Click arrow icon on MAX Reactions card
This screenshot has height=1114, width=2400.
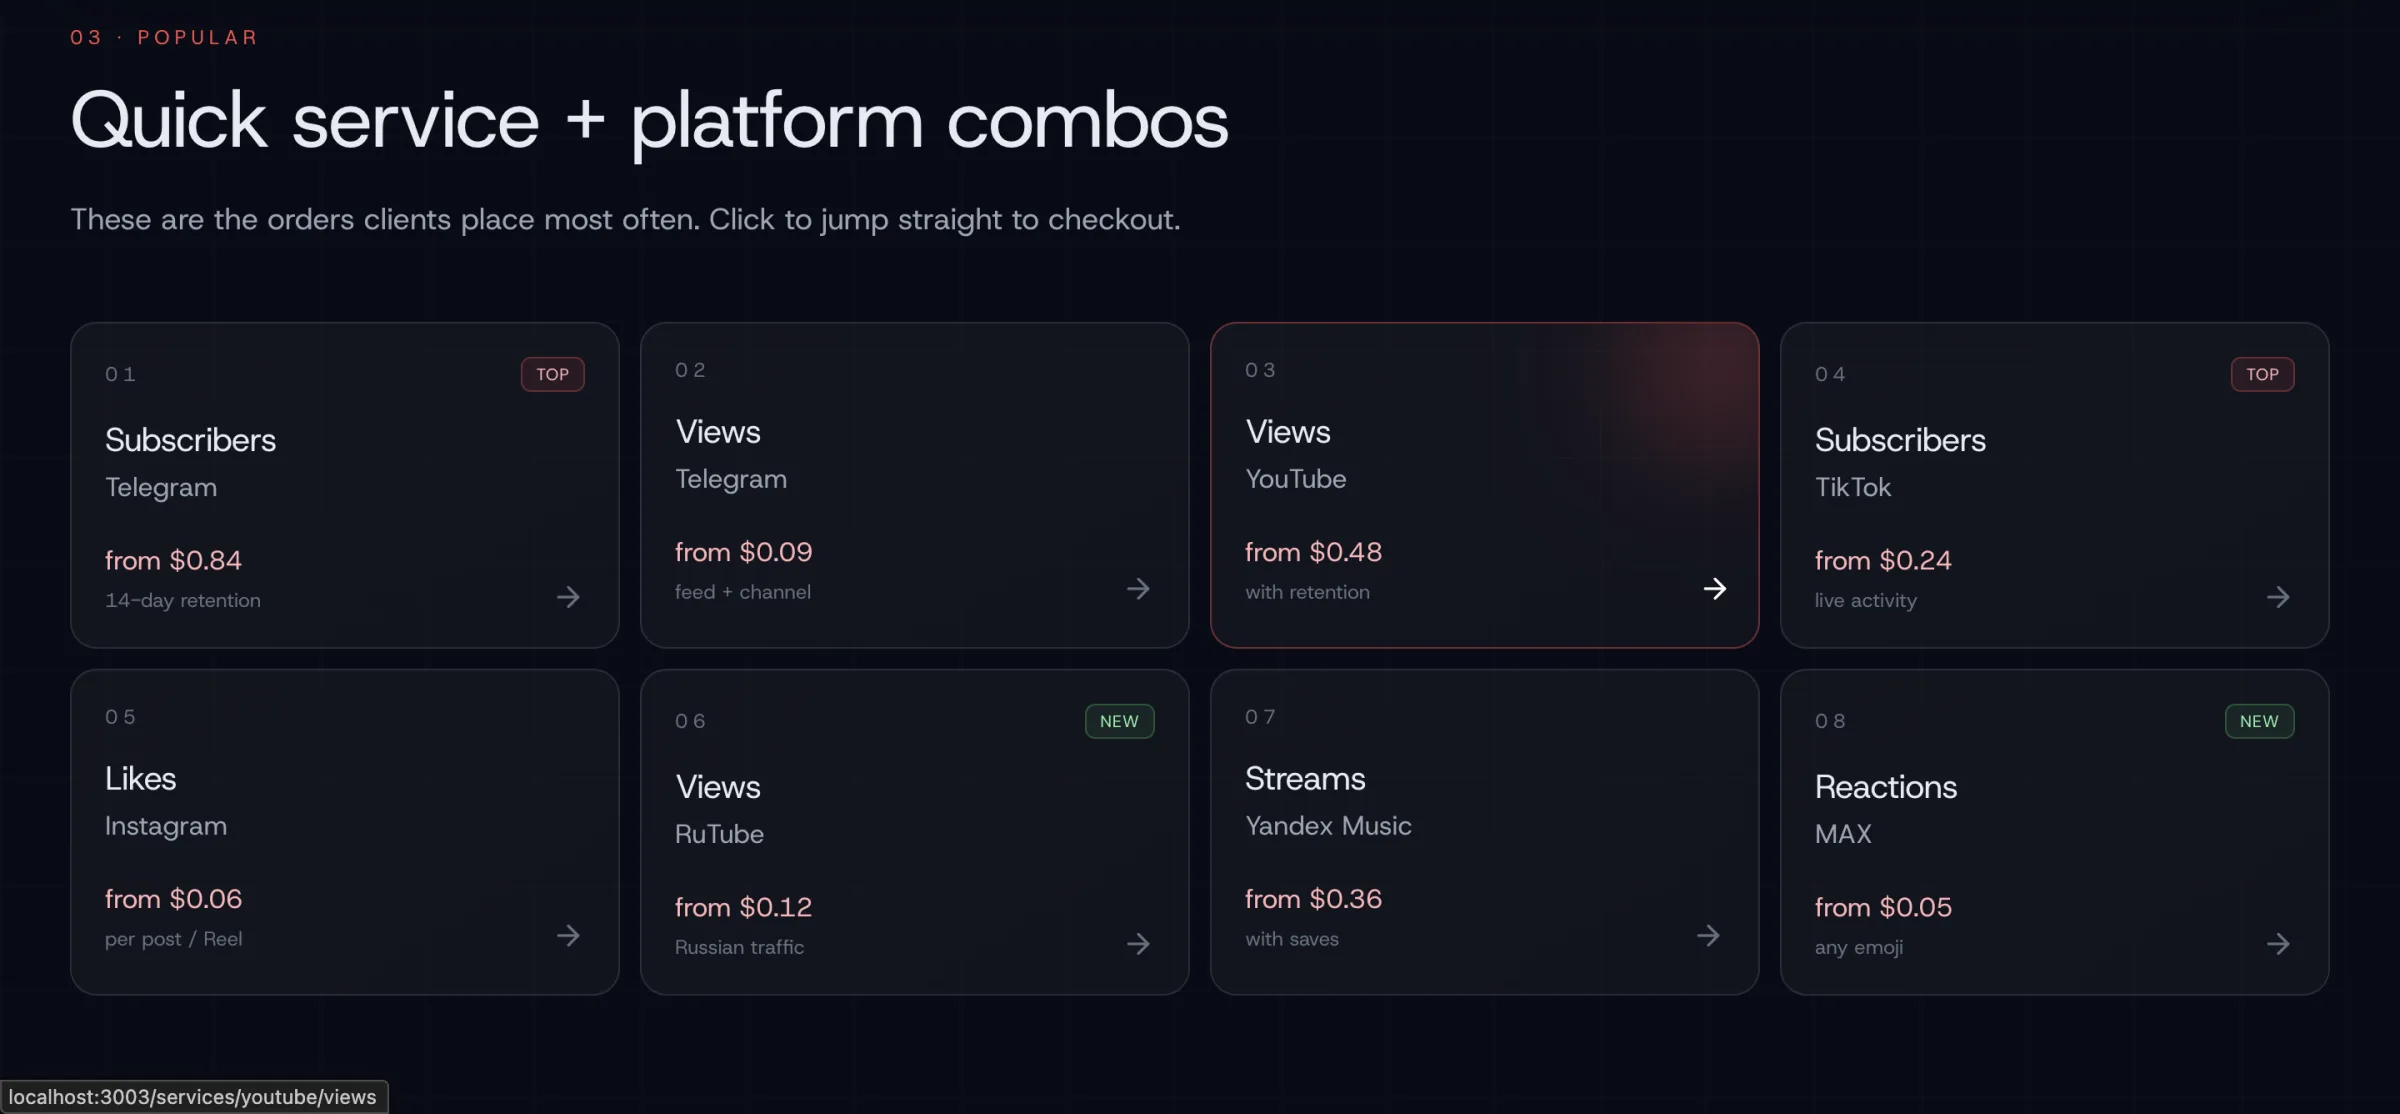point(2278,944)
